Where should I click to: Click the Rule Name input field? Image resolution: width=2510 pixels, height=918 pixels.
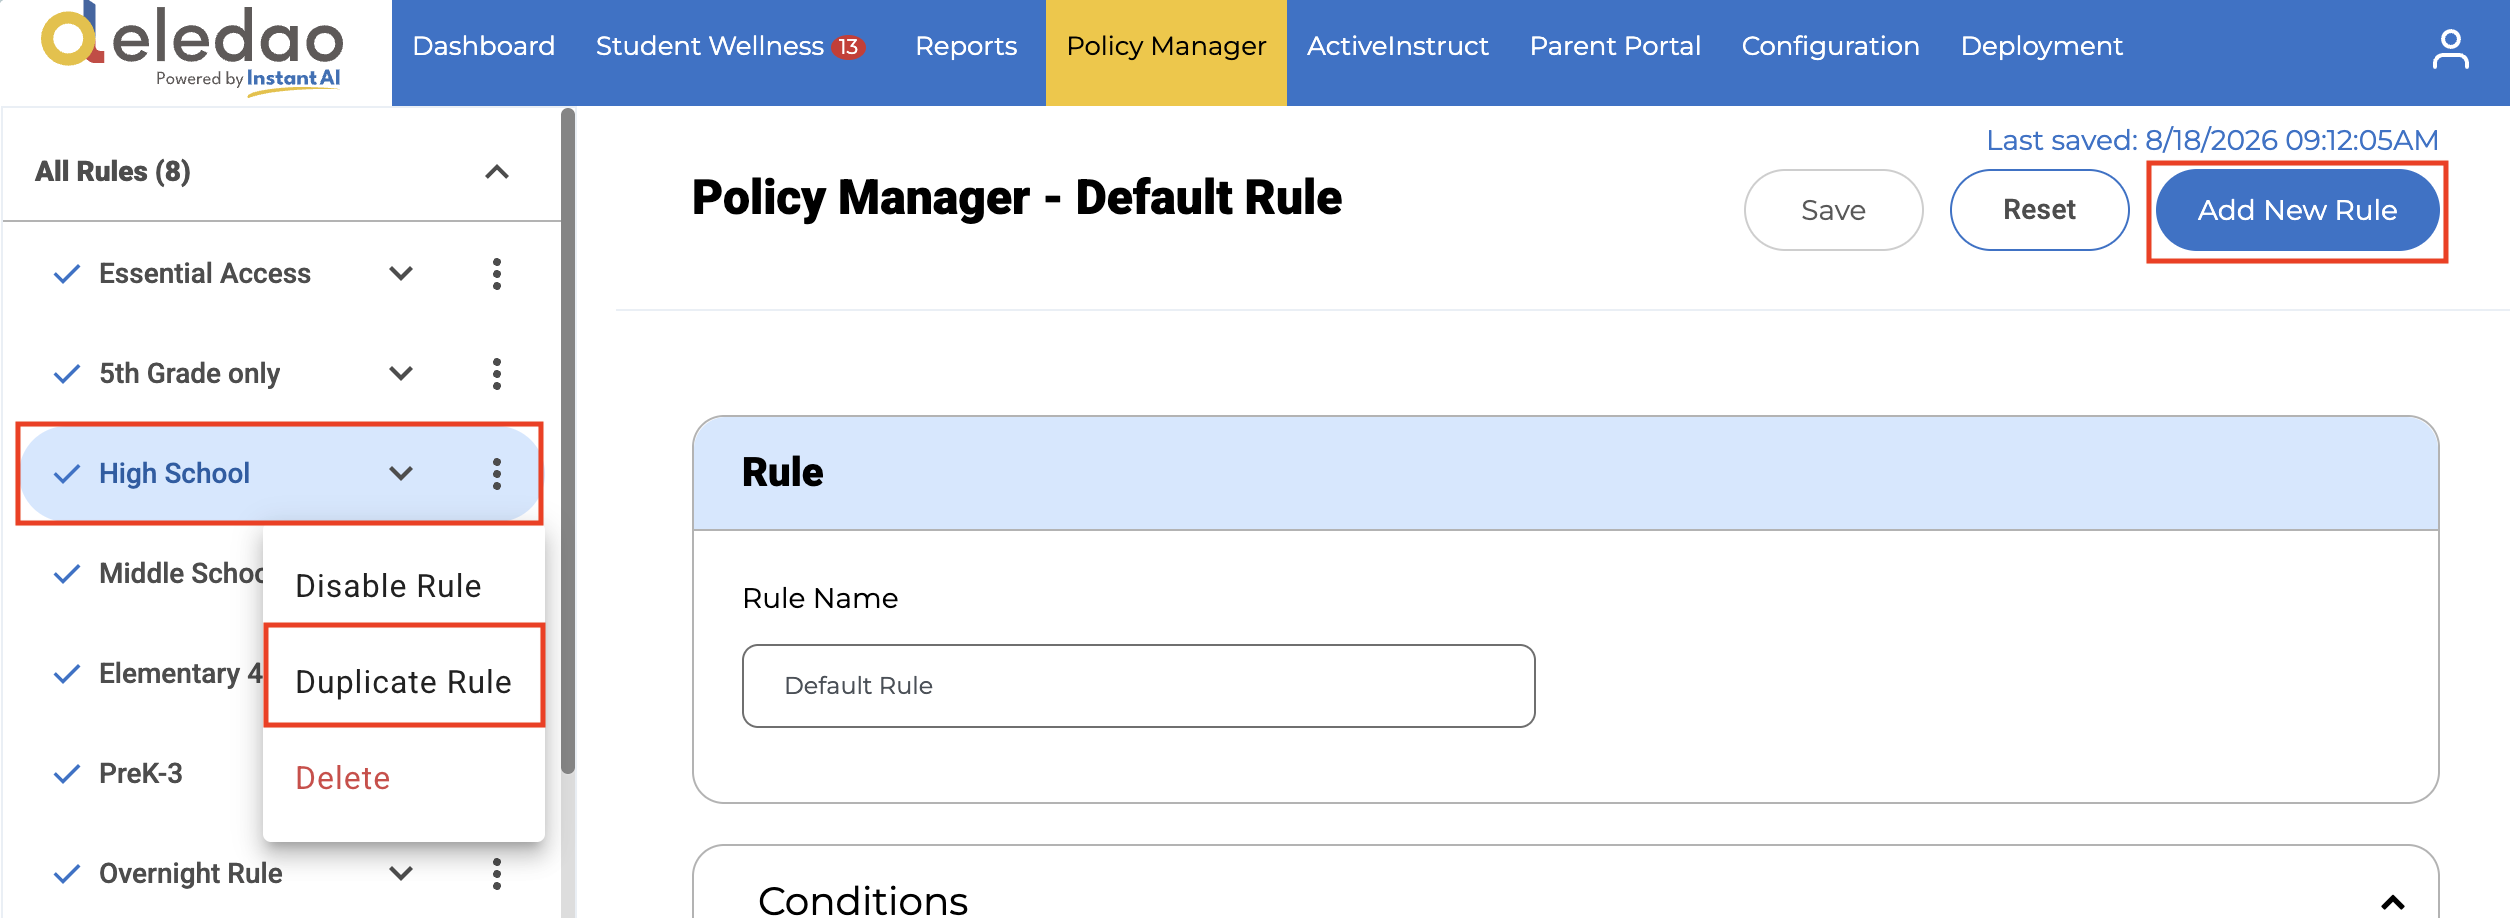coord(1138,685)
